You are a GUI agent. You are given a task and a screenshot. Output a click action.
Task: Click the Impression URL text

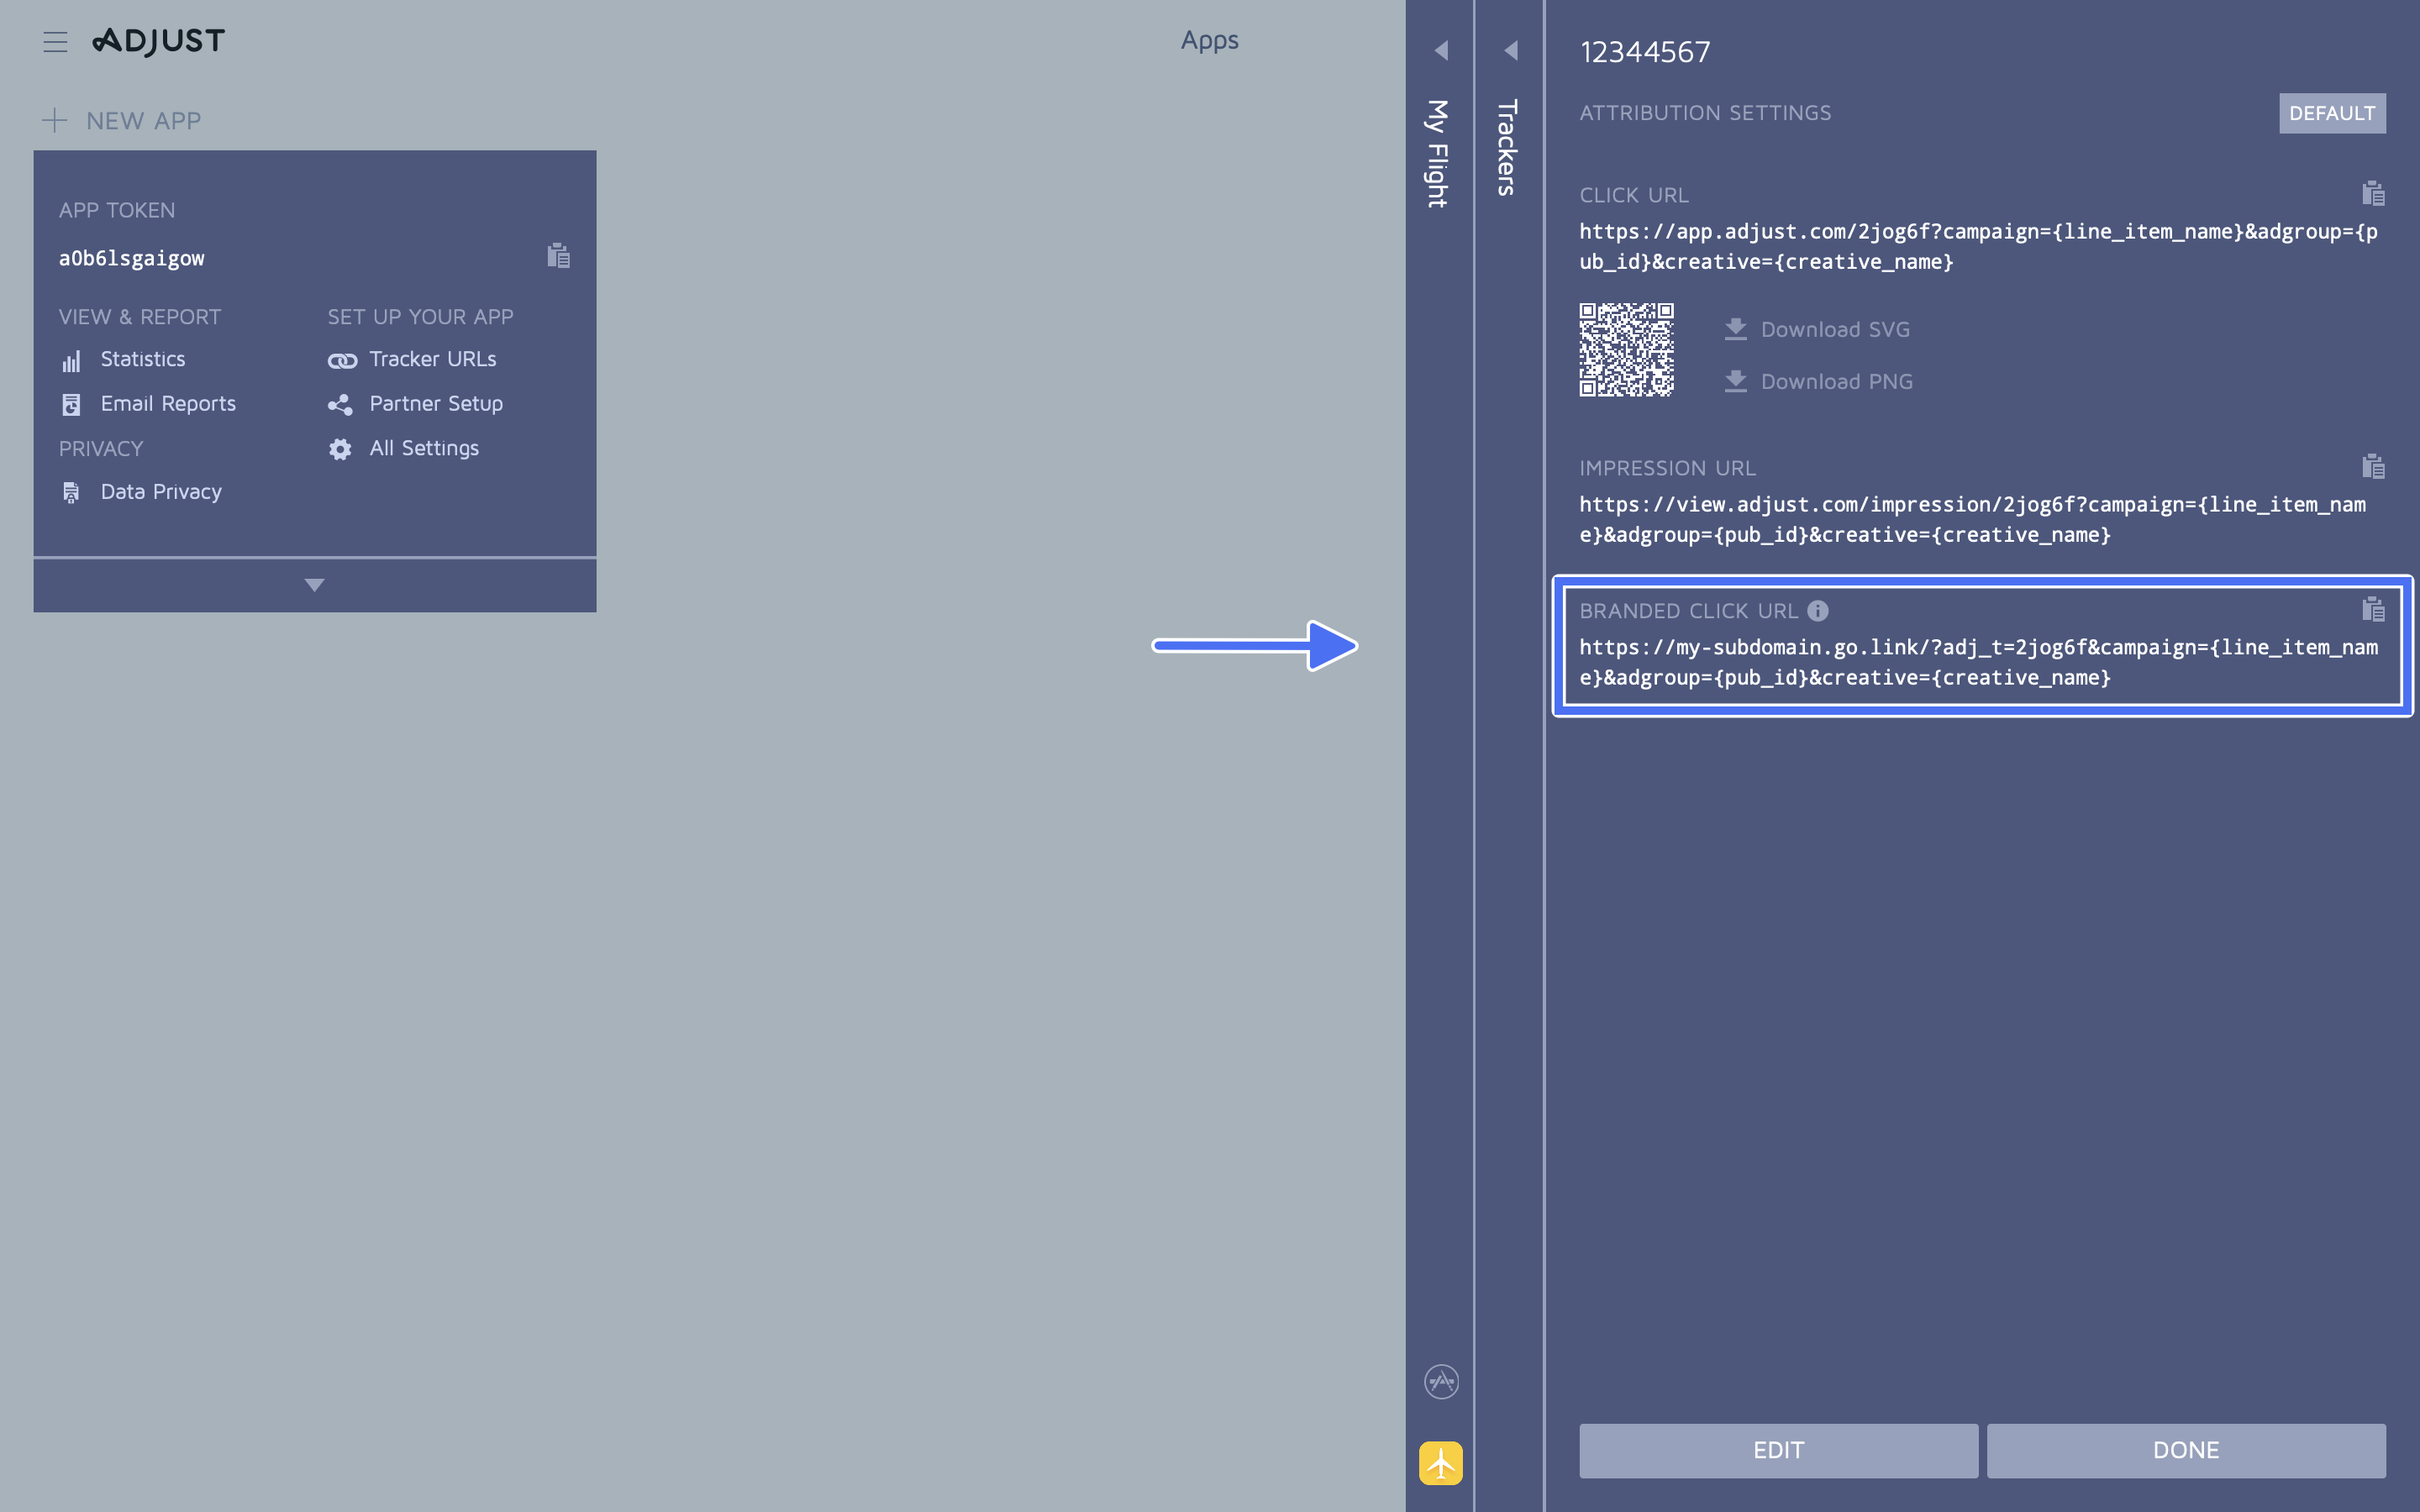pos(1973,520)
